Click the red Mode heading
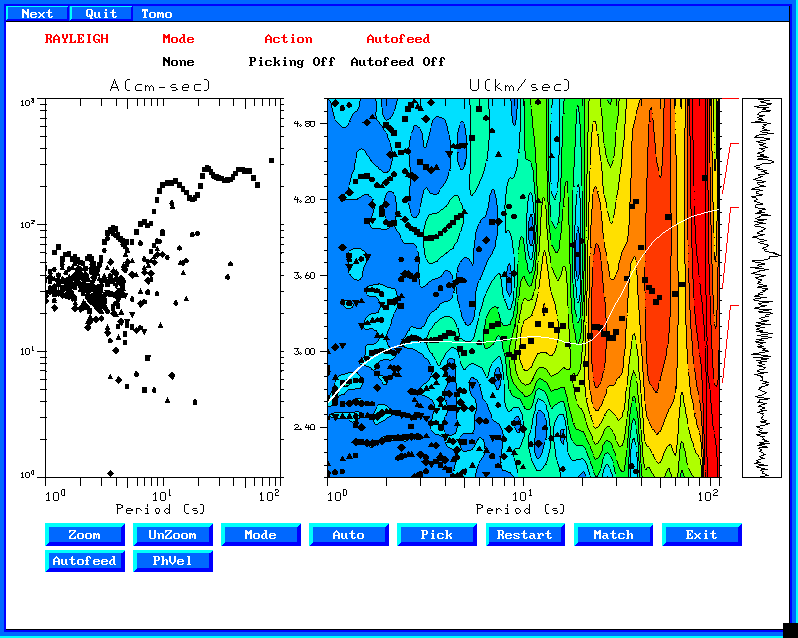 click(x=178, y=39)
